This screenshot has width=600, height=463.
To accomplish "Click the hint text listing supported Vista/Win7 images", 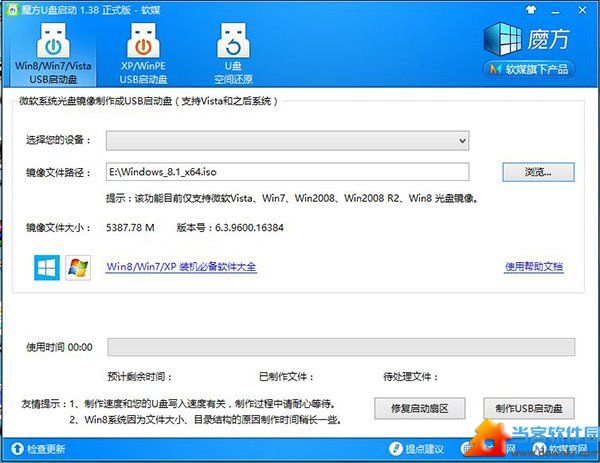I will [293, 198].
